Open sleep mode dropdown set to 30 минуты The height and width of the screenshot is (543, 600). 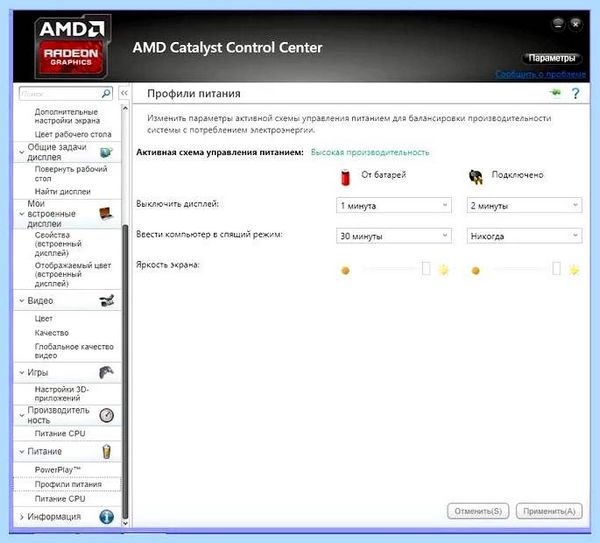pos(394,236)
